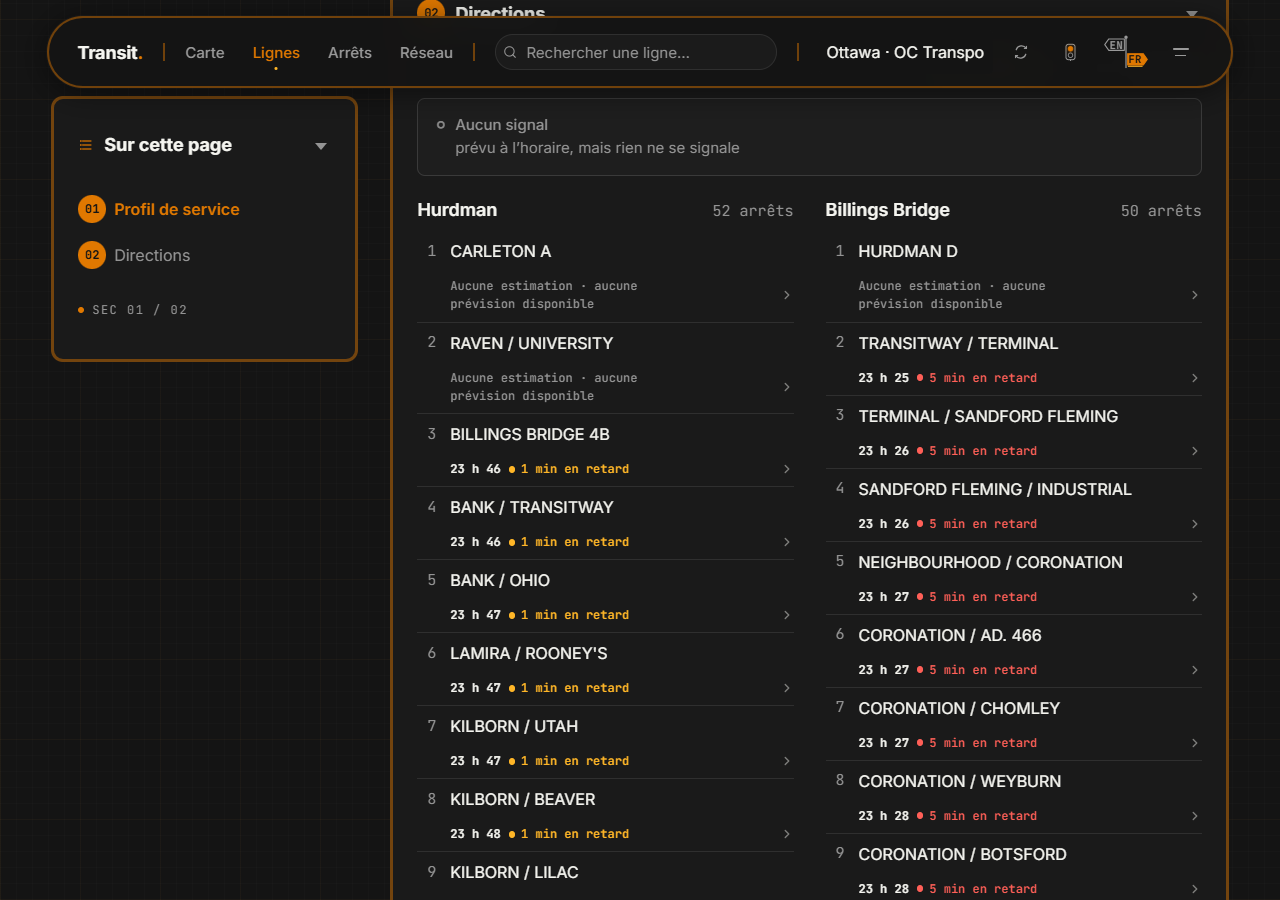Go to the Réseau tab
This screenshot has height=900, width=1280.
coord(426,52)
